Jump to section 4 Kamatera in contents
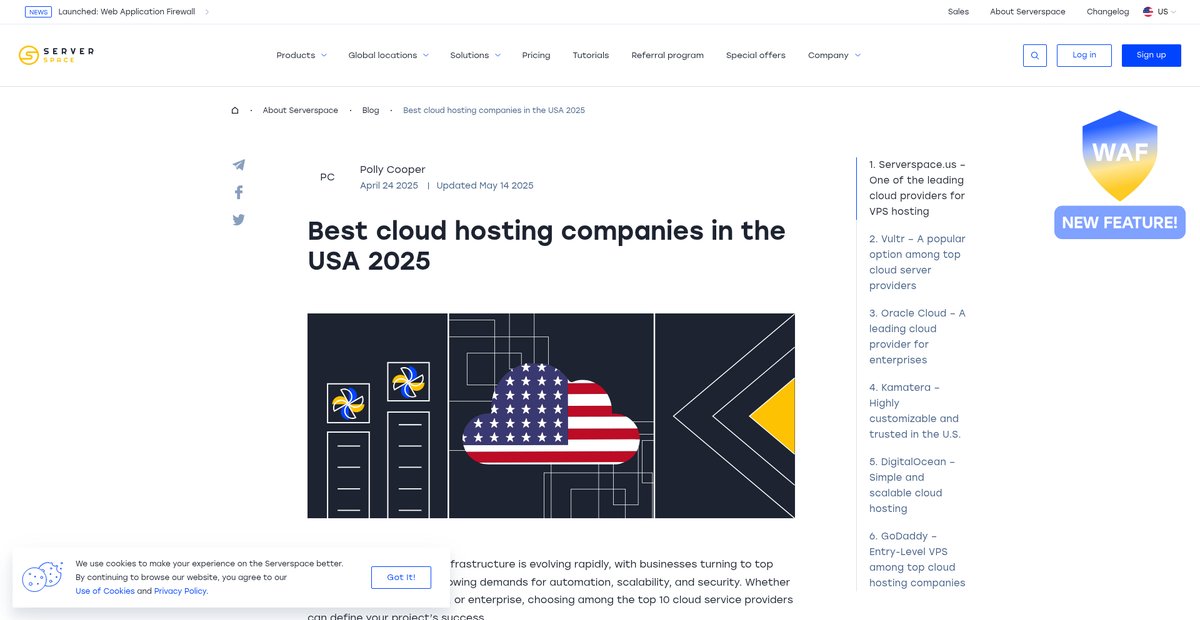 tap(915, 410)
